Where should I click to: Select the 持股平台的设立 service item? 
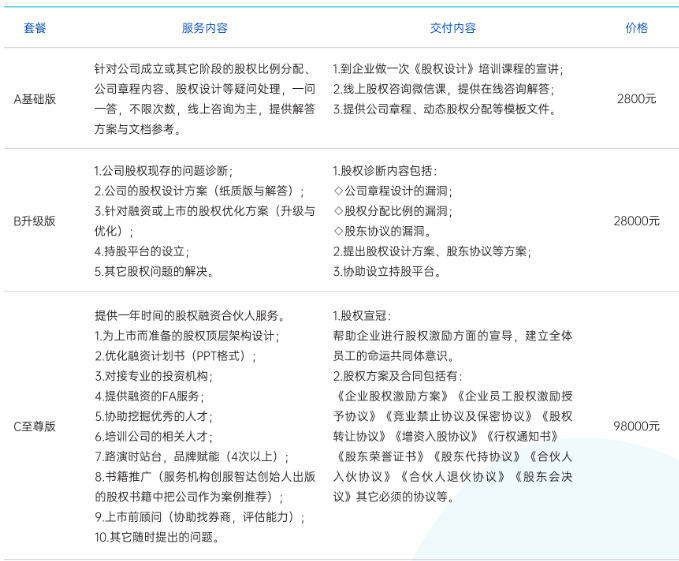coord(141,251)
